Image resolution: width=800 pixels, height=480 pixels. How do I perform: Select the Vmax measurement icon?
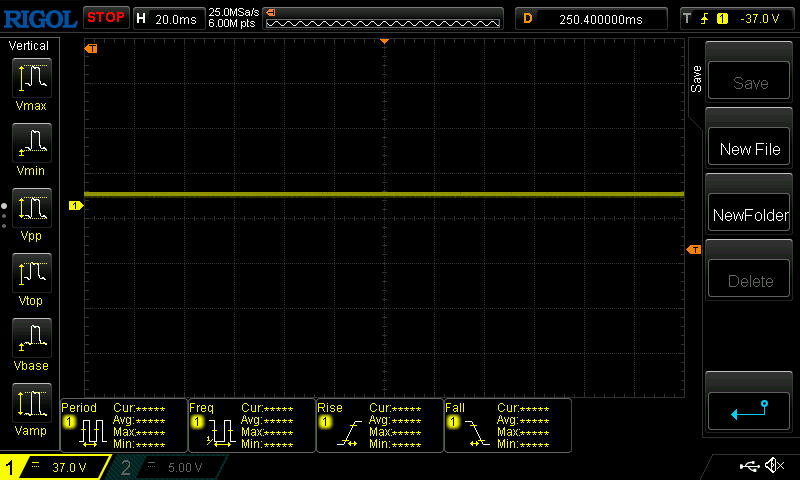[x=31, y=78]
